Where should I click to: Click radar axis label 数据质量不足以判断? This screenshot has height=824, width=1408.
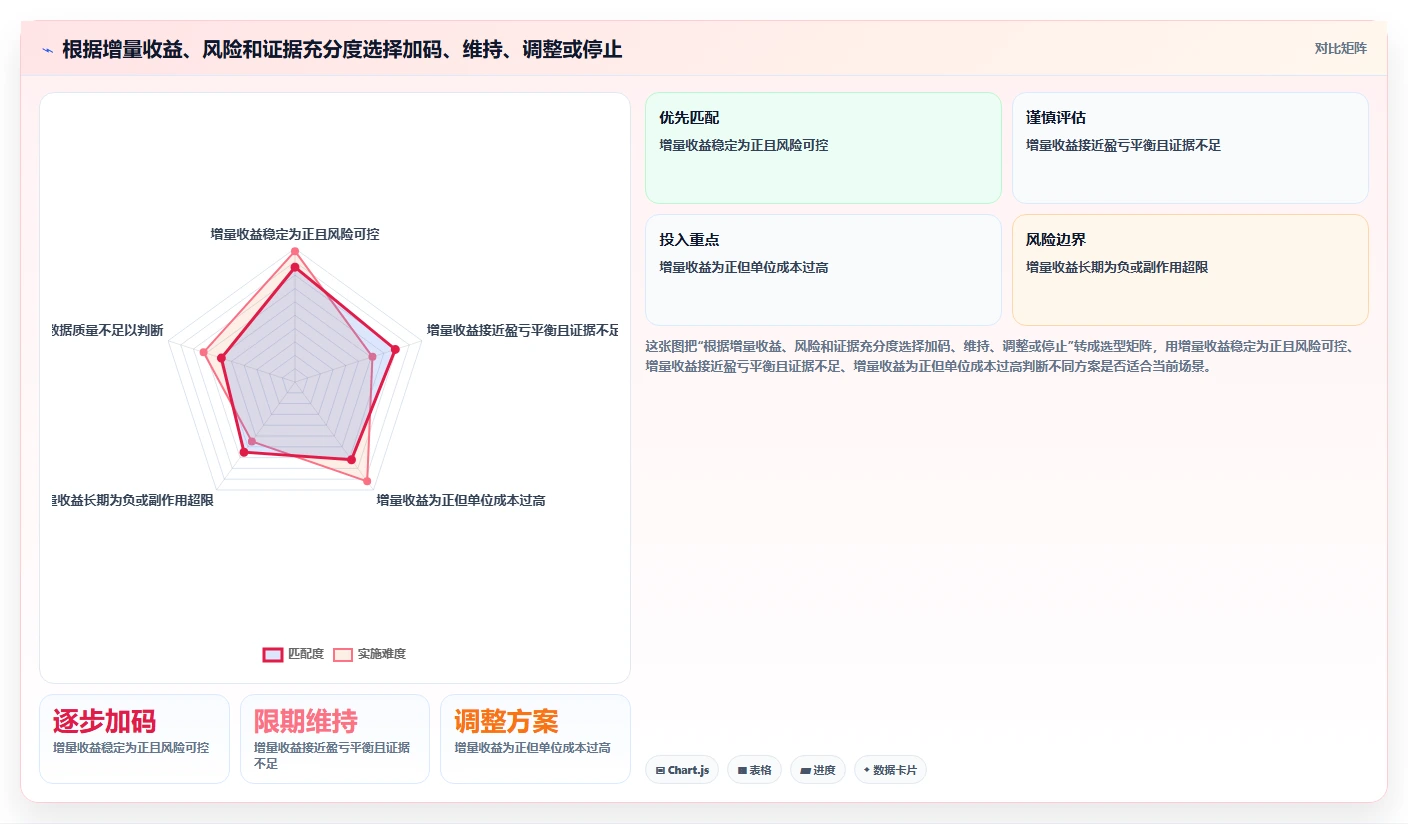(108, 331)
